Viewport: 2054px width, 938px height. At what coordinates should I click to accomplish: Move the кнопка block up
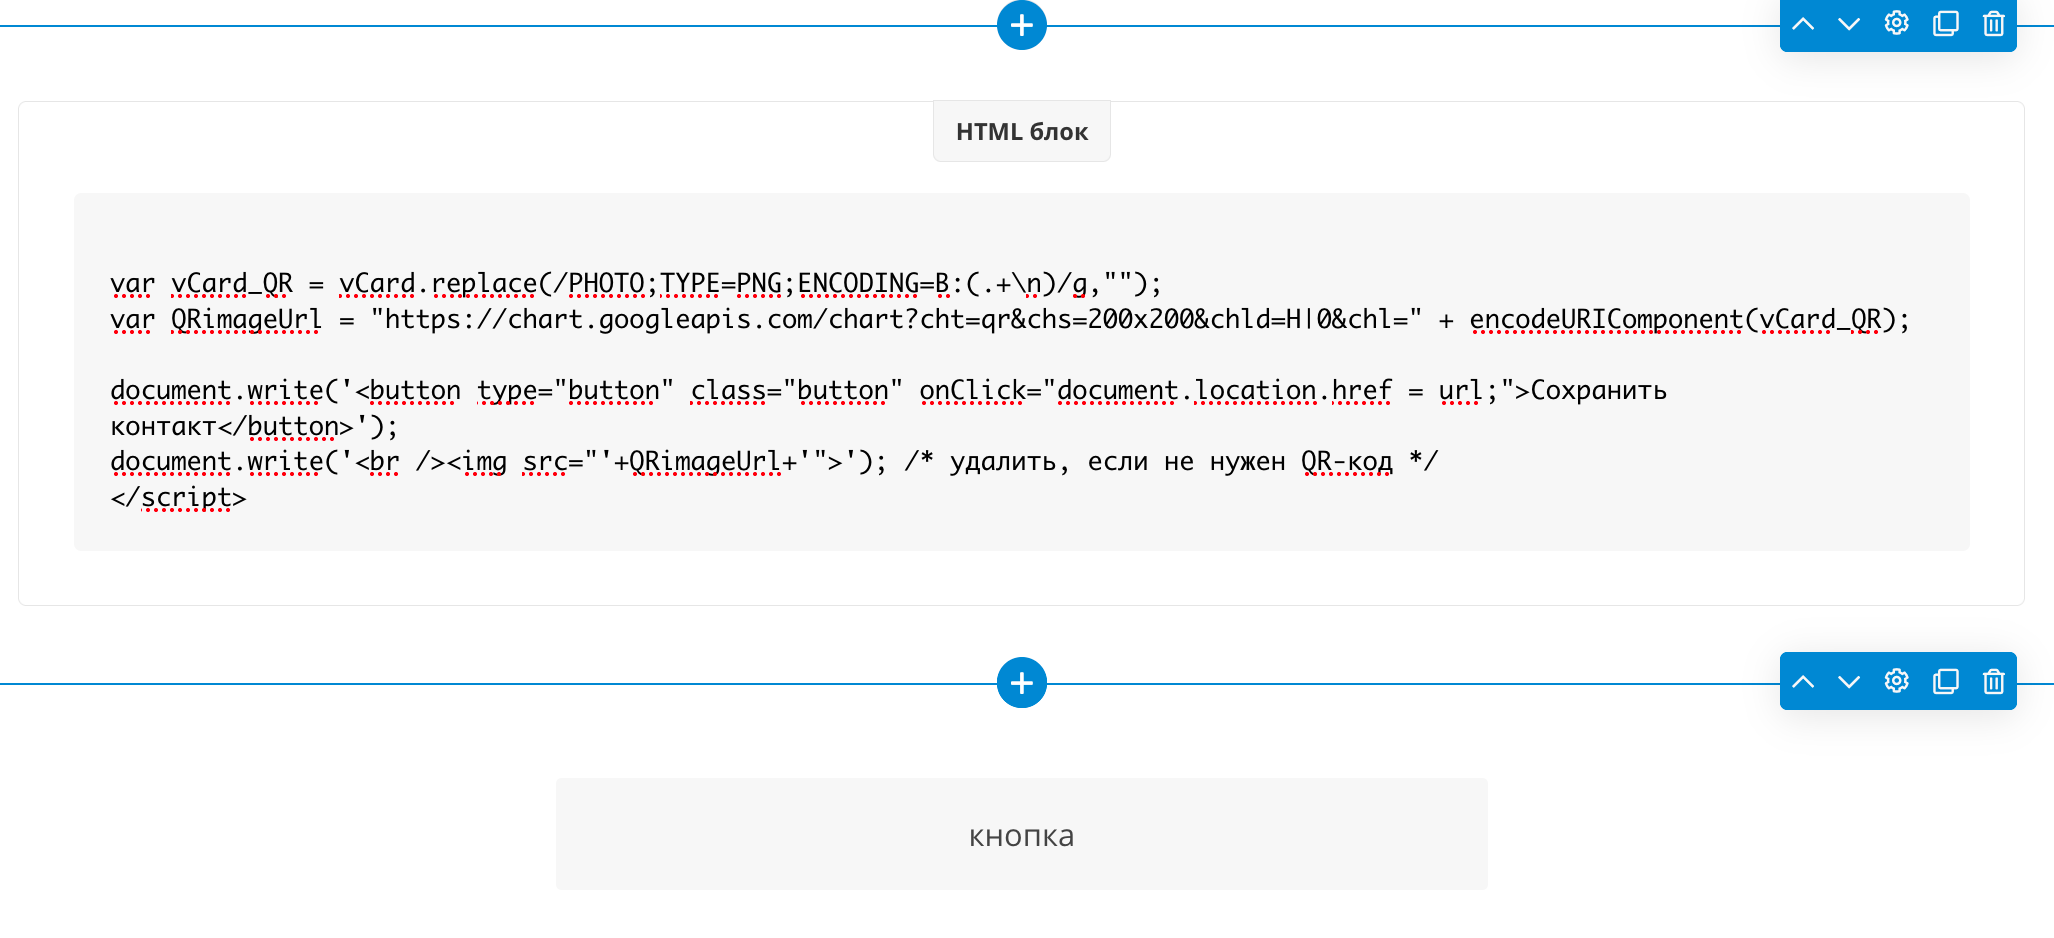(1803, 682)
